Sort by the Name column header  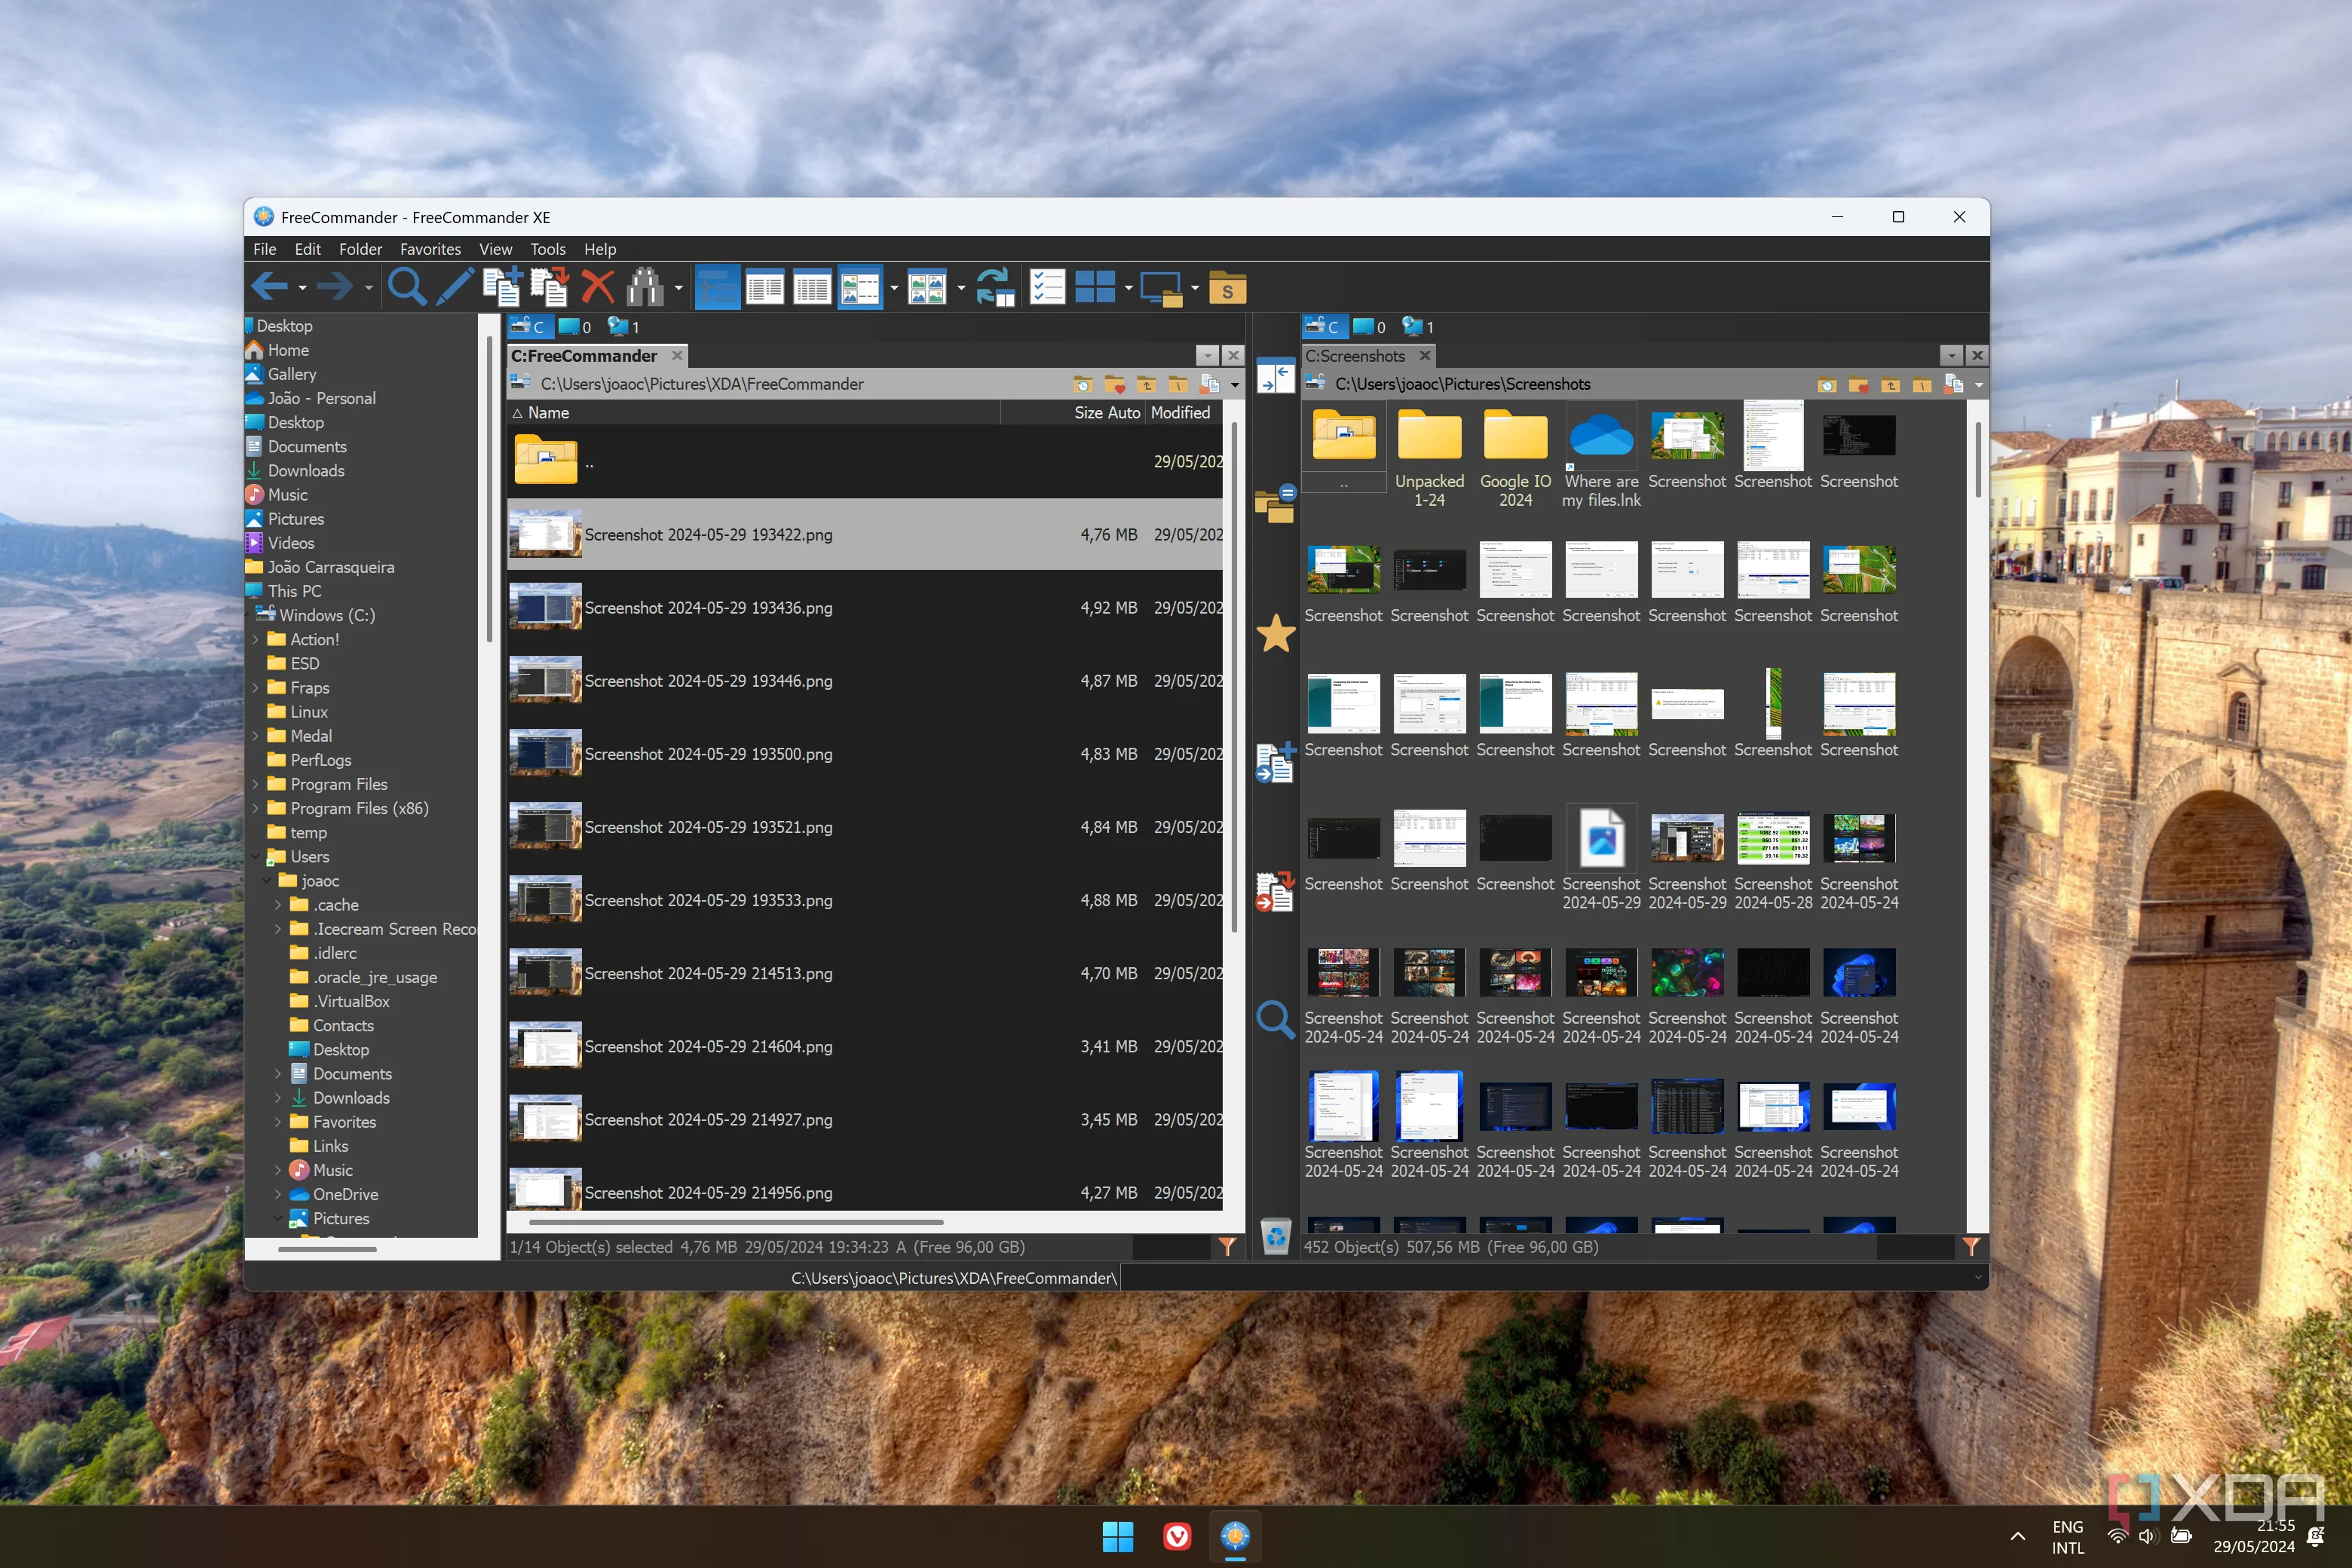click(x=754, y=412)
